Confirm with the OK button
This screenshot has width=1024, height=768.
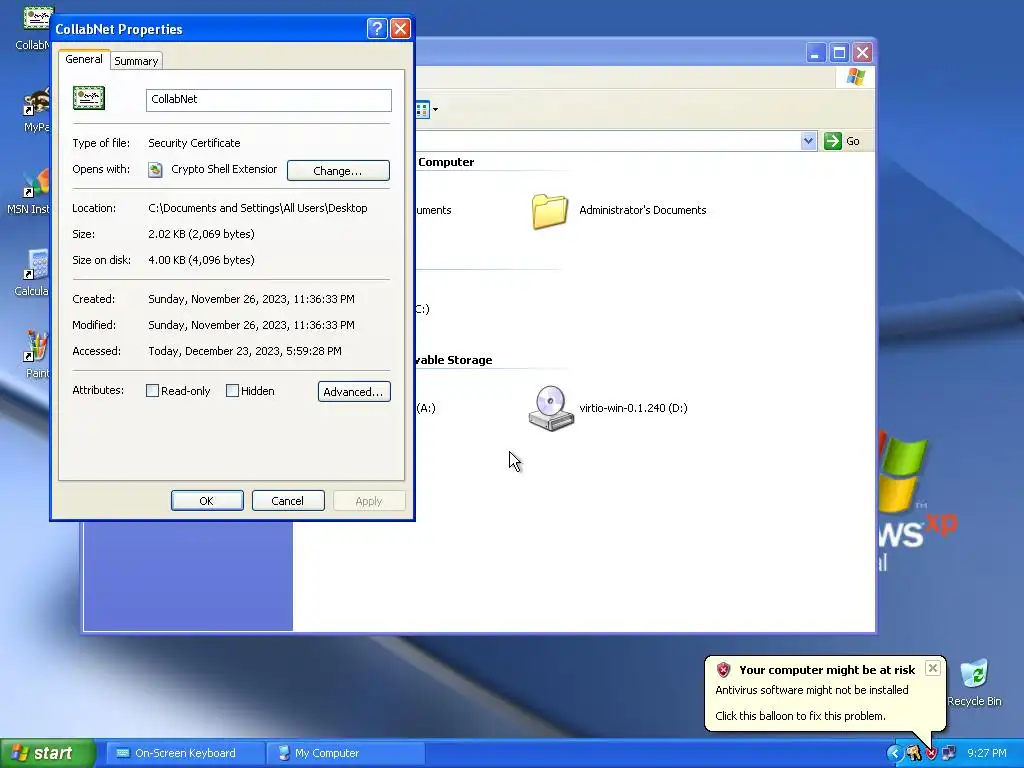tap(207, 501)
